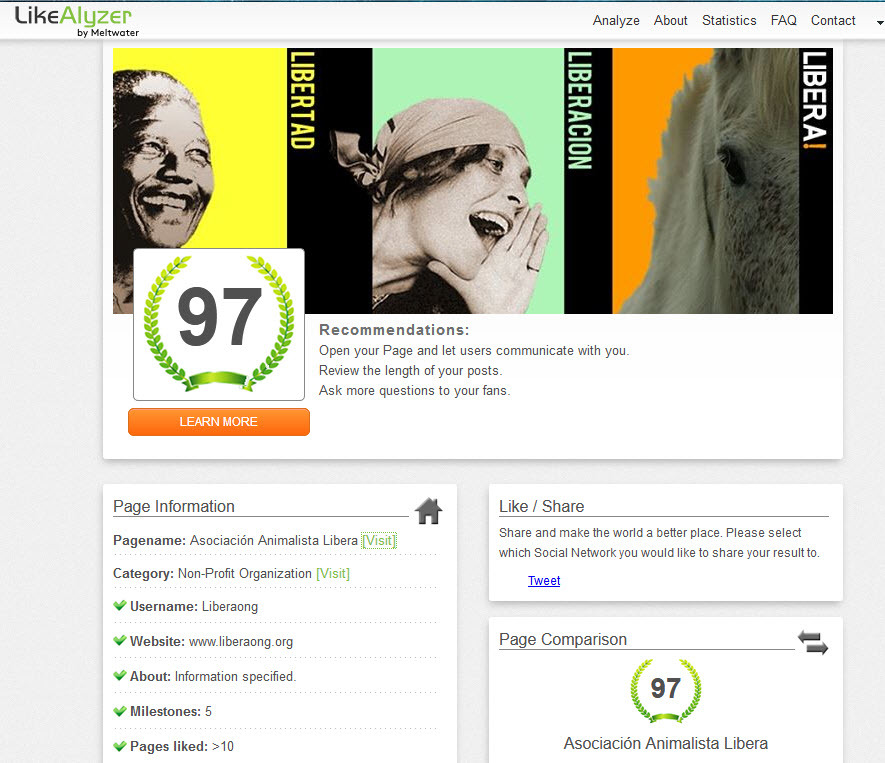
Task: Click the 'Pages liked: >10' row
Action: [275, 747]
